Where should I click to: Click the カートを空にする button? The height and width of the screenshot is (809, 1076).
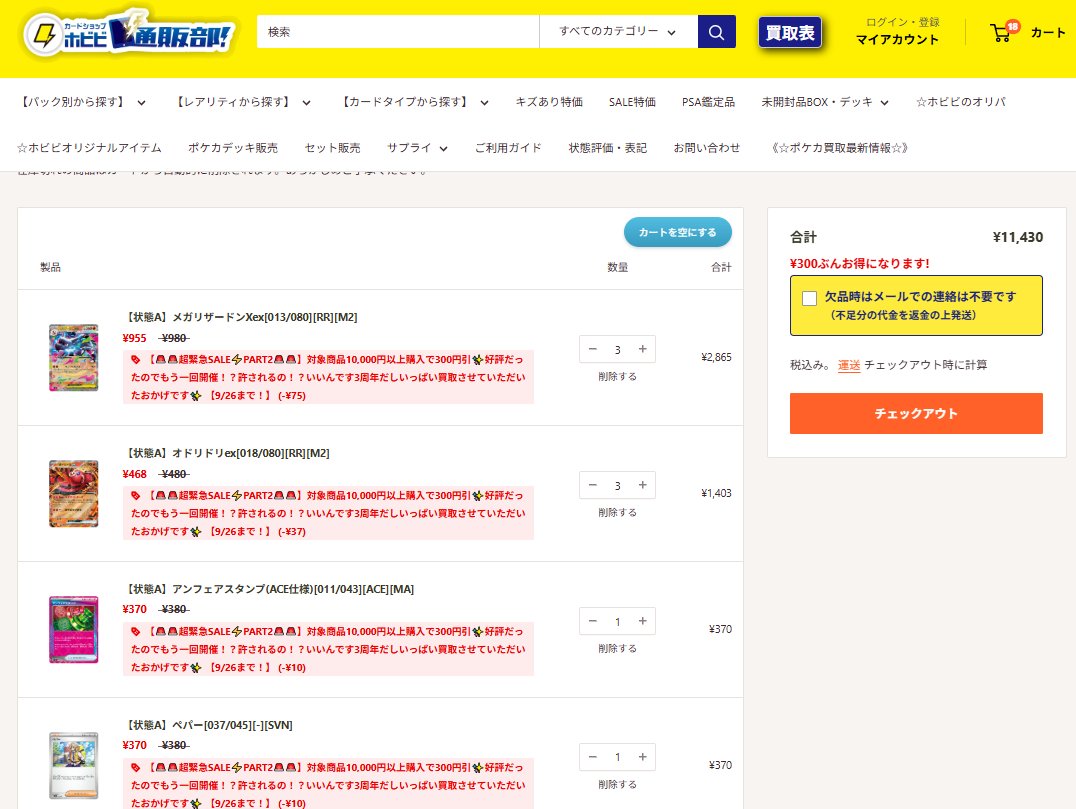pyautogui.click(x=677, y=233)
